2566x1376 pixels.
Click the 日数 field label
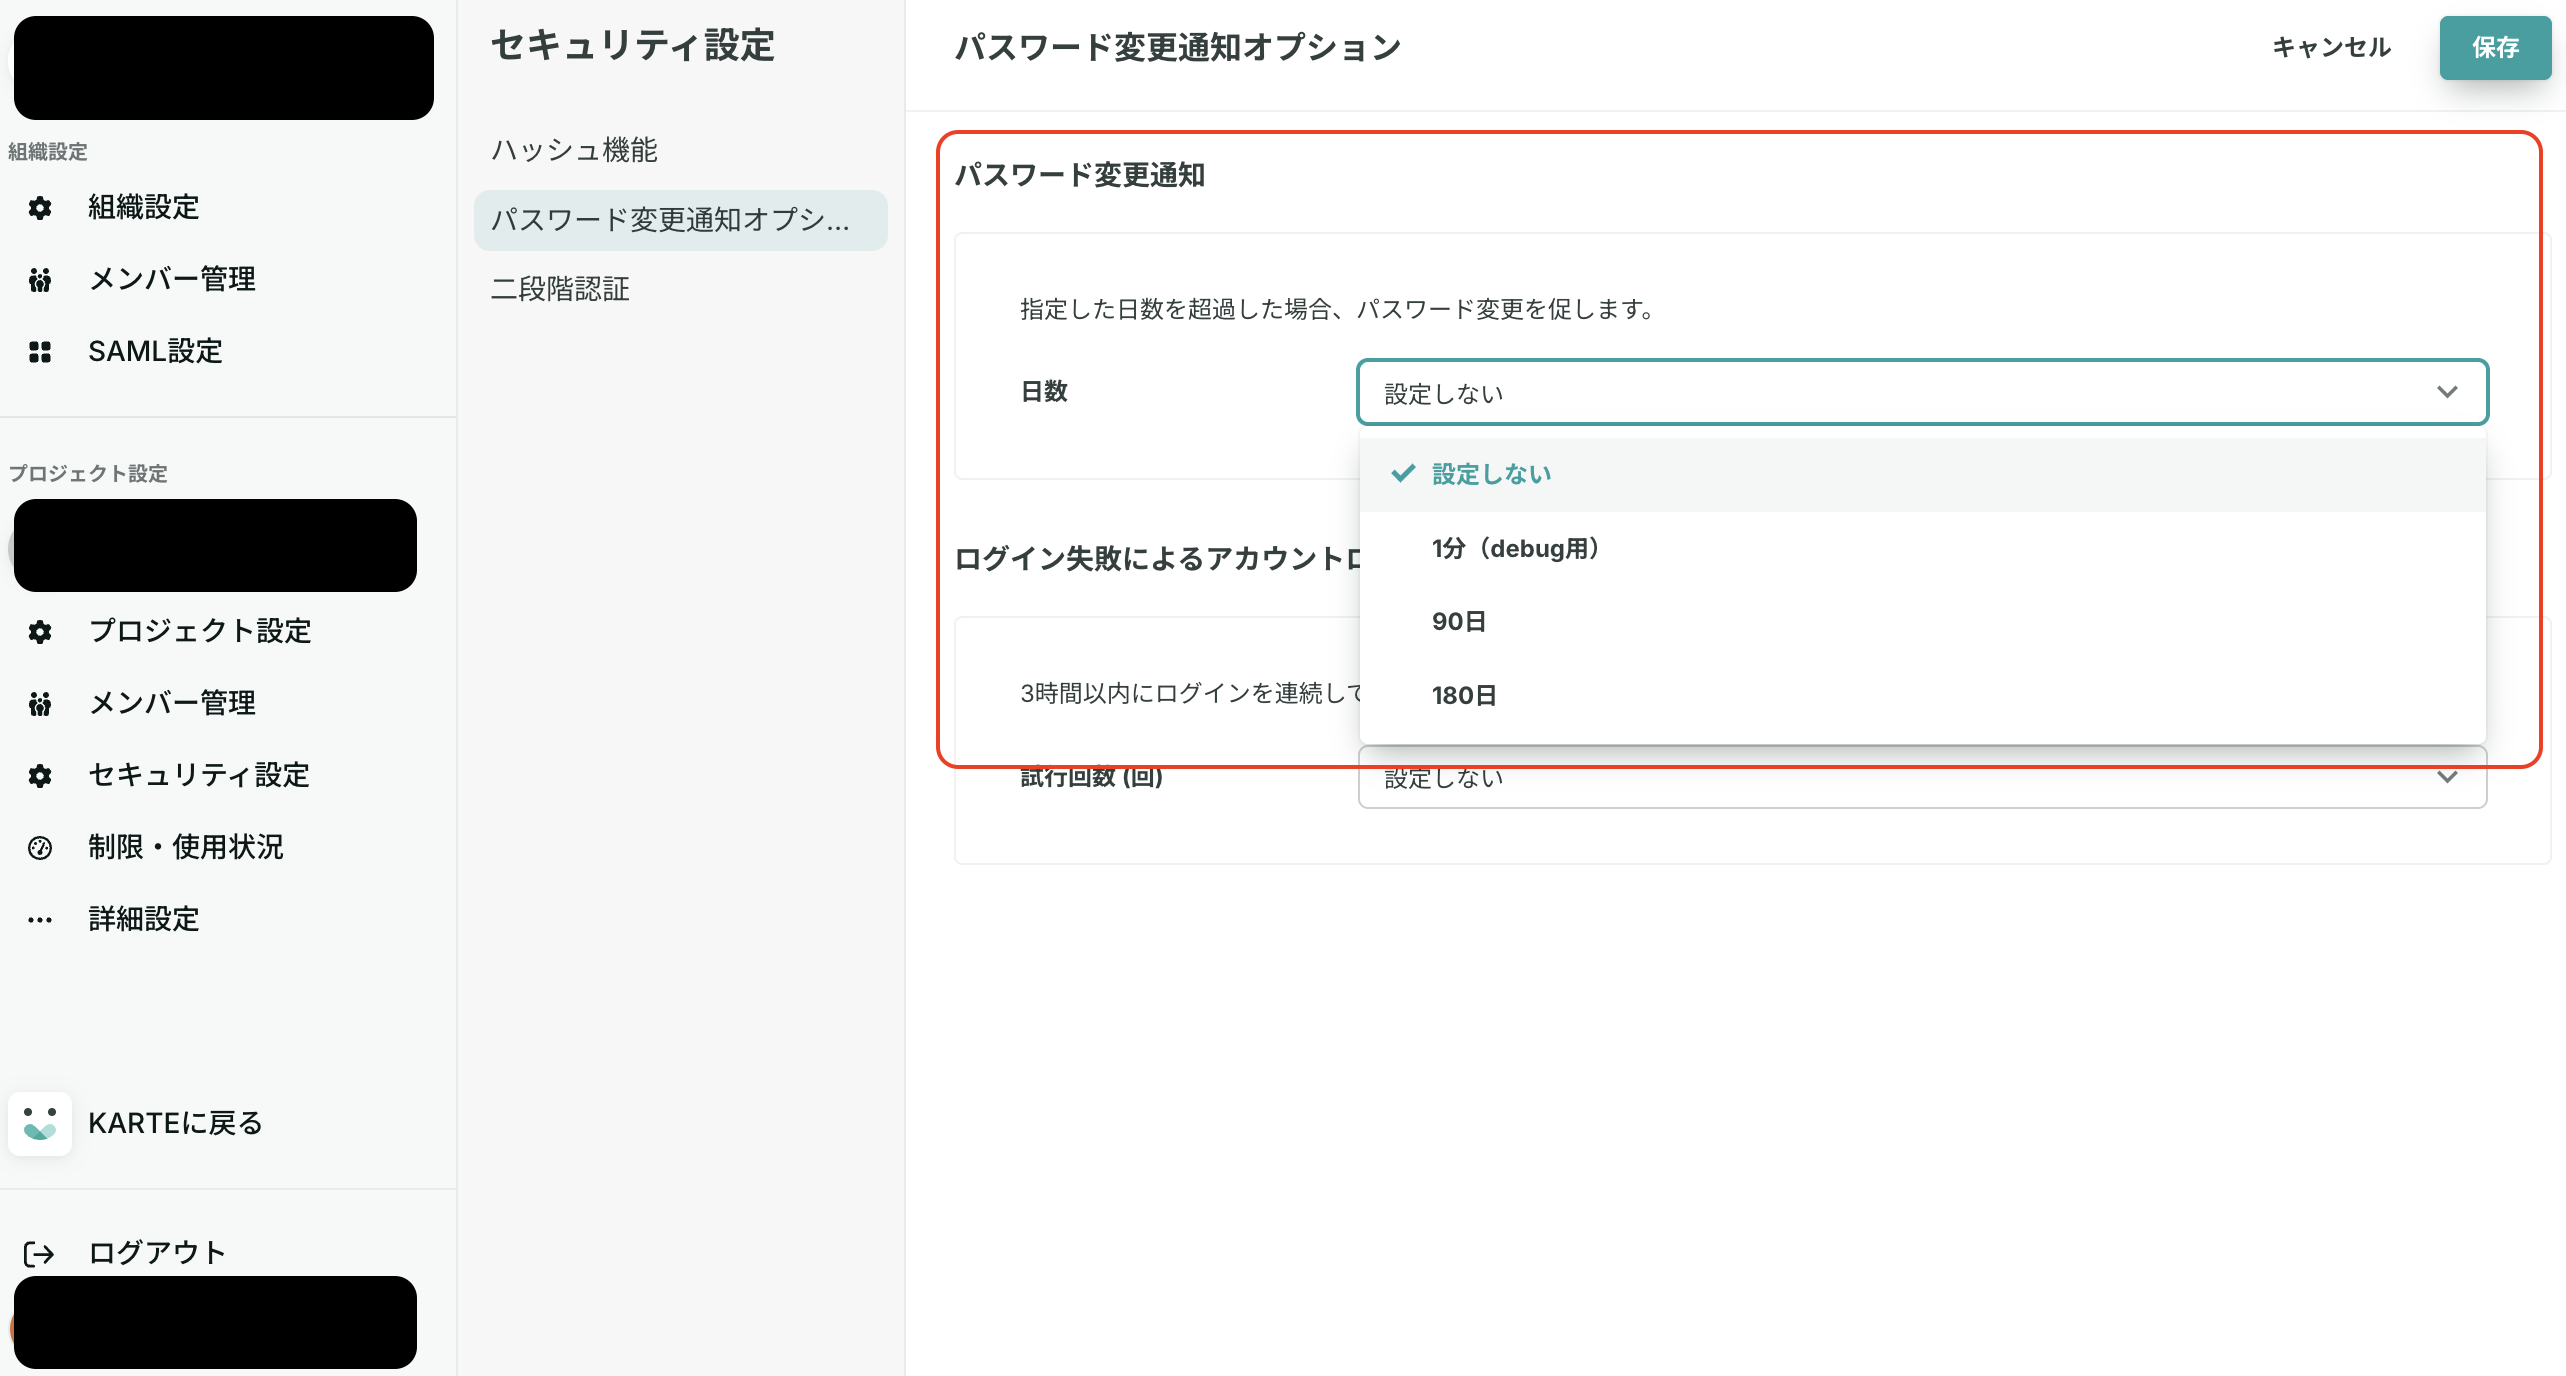click(x=1044, y=392)
